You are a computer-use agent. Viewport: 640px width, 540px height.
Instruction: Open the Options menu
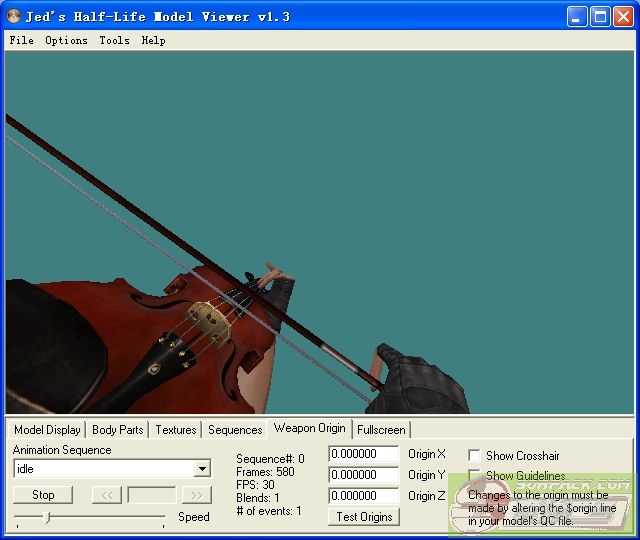point(66,40)
